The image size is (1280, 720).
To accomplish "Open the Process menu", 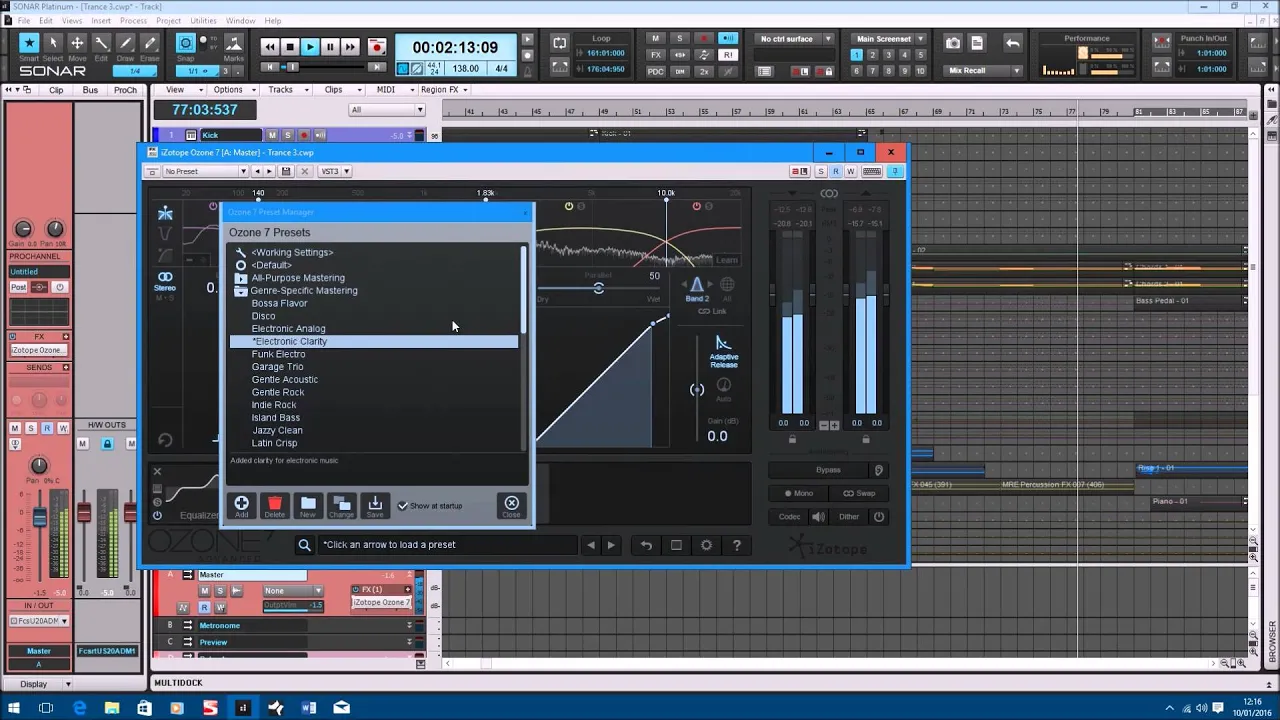I will [x=133, y=20].
